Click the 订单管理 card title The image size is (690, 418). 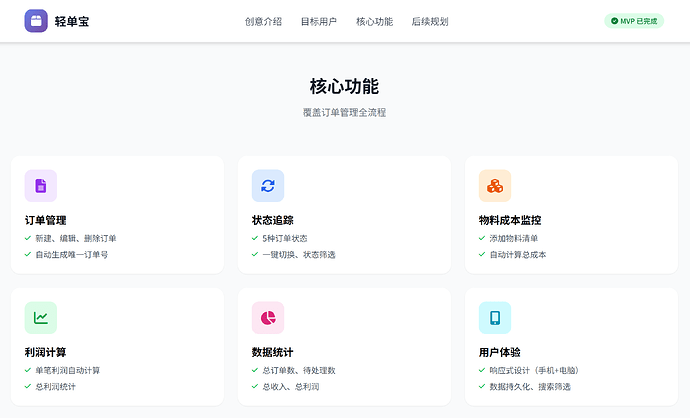tap(45, 220)
